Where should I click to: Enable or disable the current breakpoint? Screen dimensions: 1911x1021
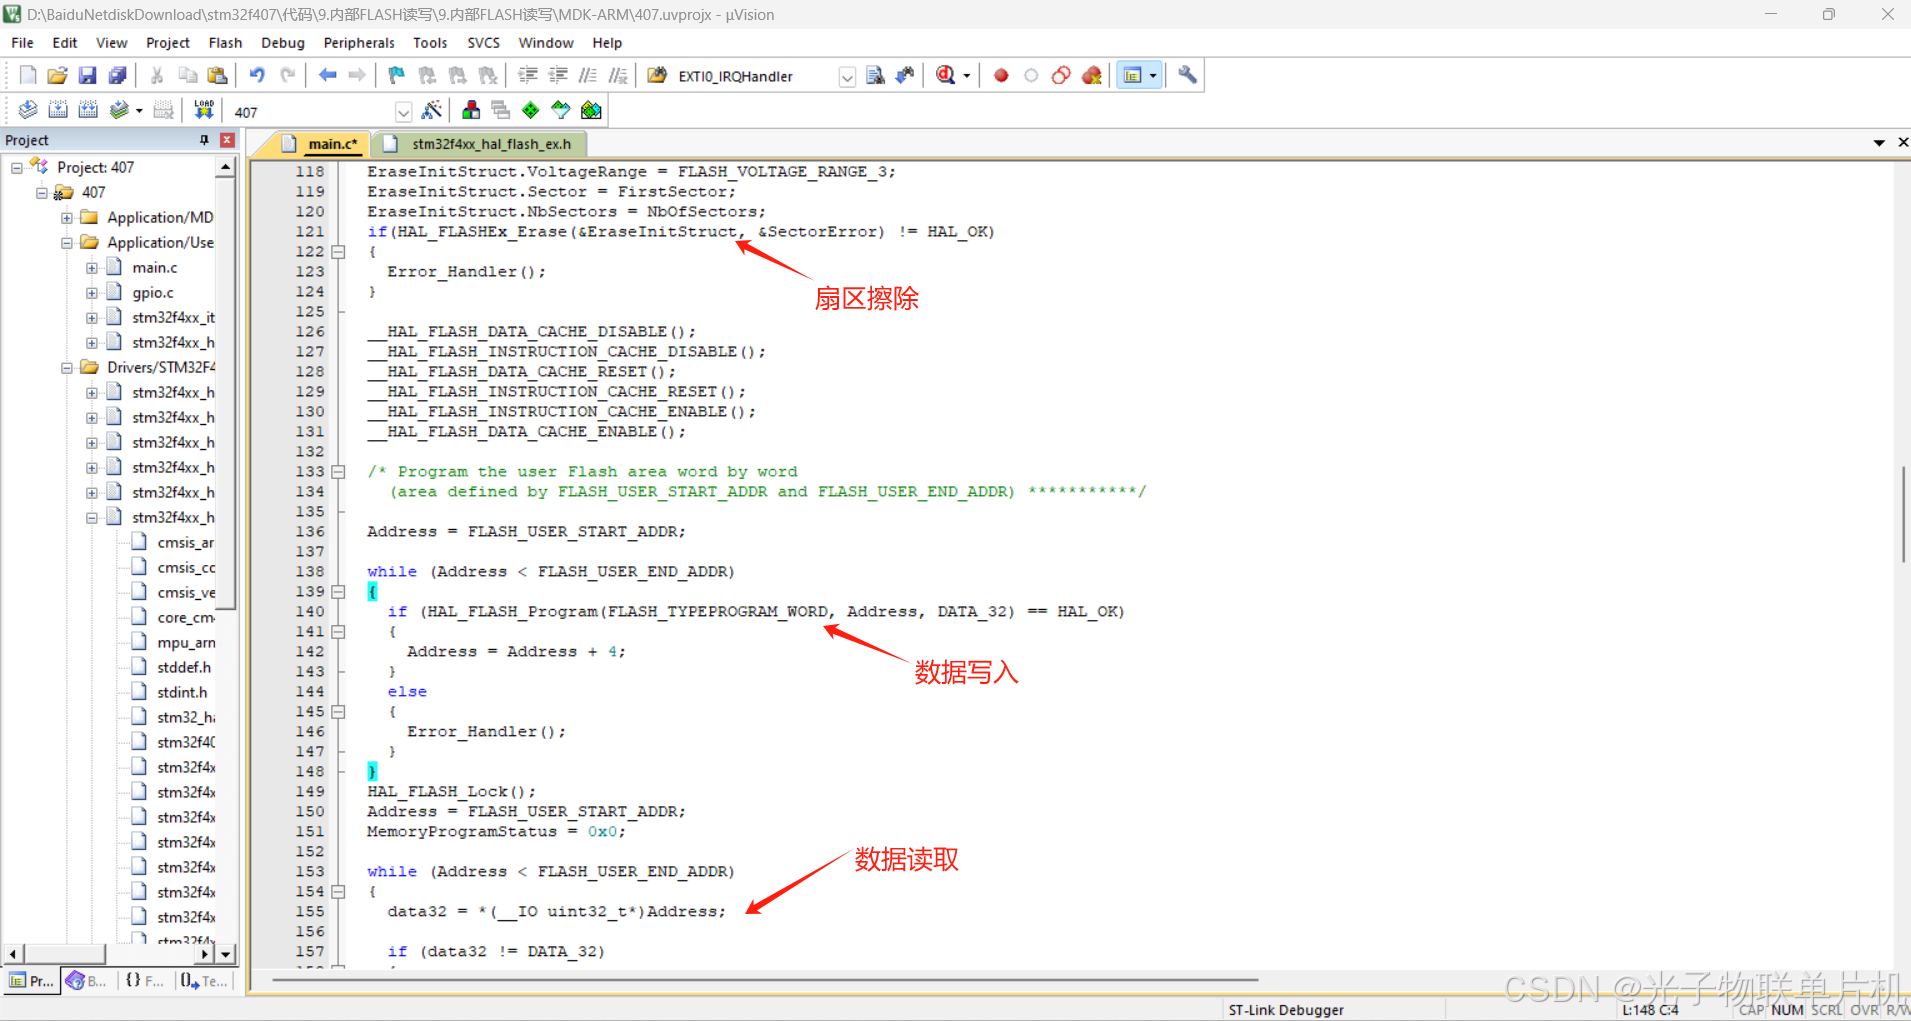pos(1031,75)
